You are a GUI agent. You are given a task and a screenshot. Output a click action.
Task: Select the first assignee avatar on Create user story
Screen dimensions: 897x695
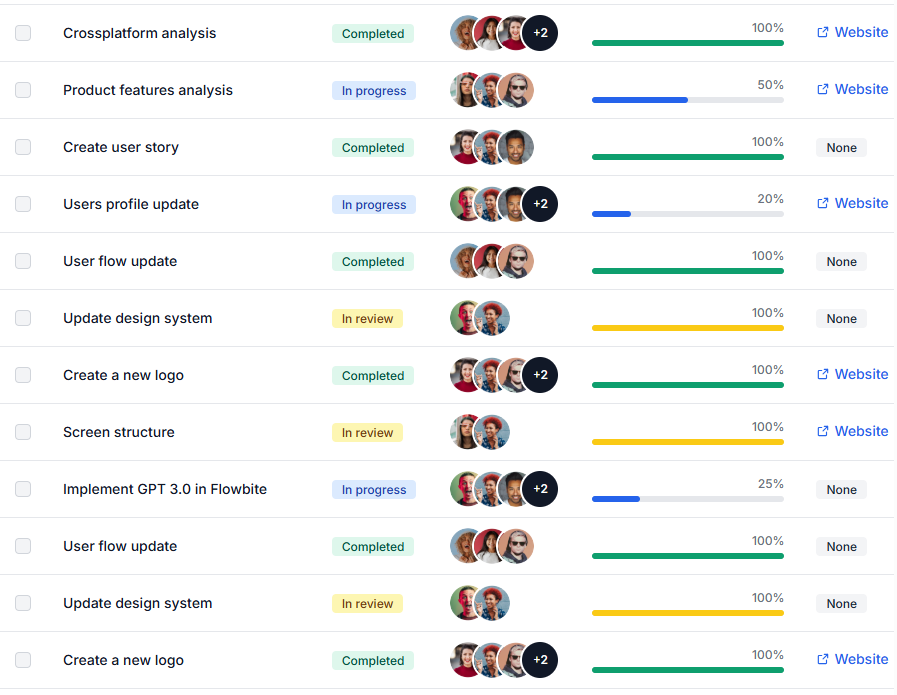[x=464, y=147]
